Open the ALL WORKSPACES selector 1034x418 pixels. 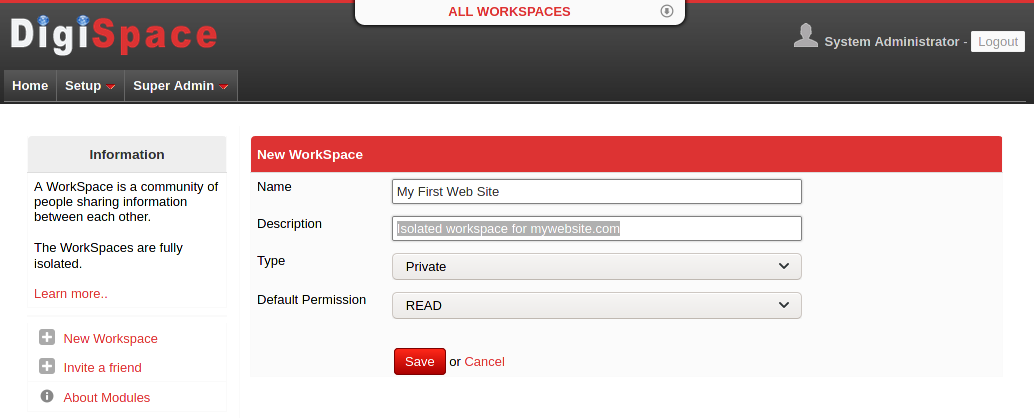point(520,12)
